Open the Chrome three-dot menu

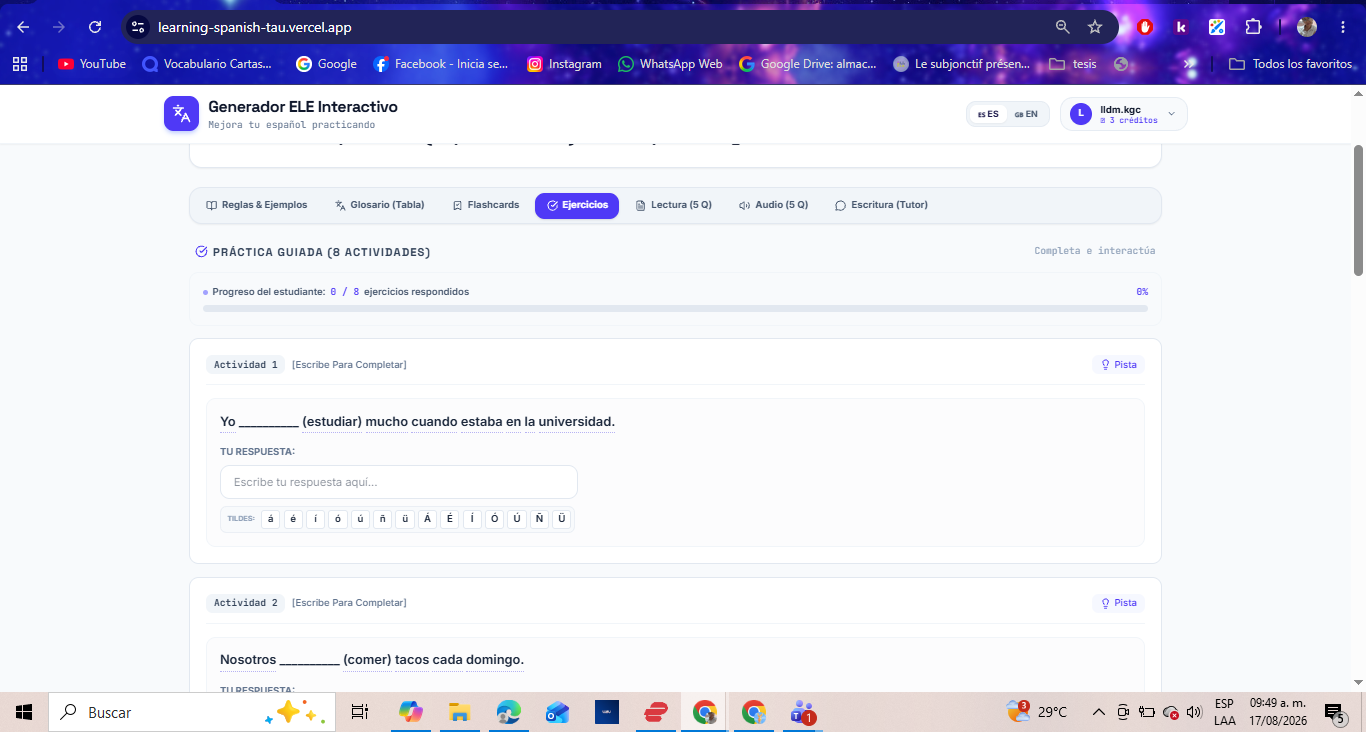(1343, 27)
